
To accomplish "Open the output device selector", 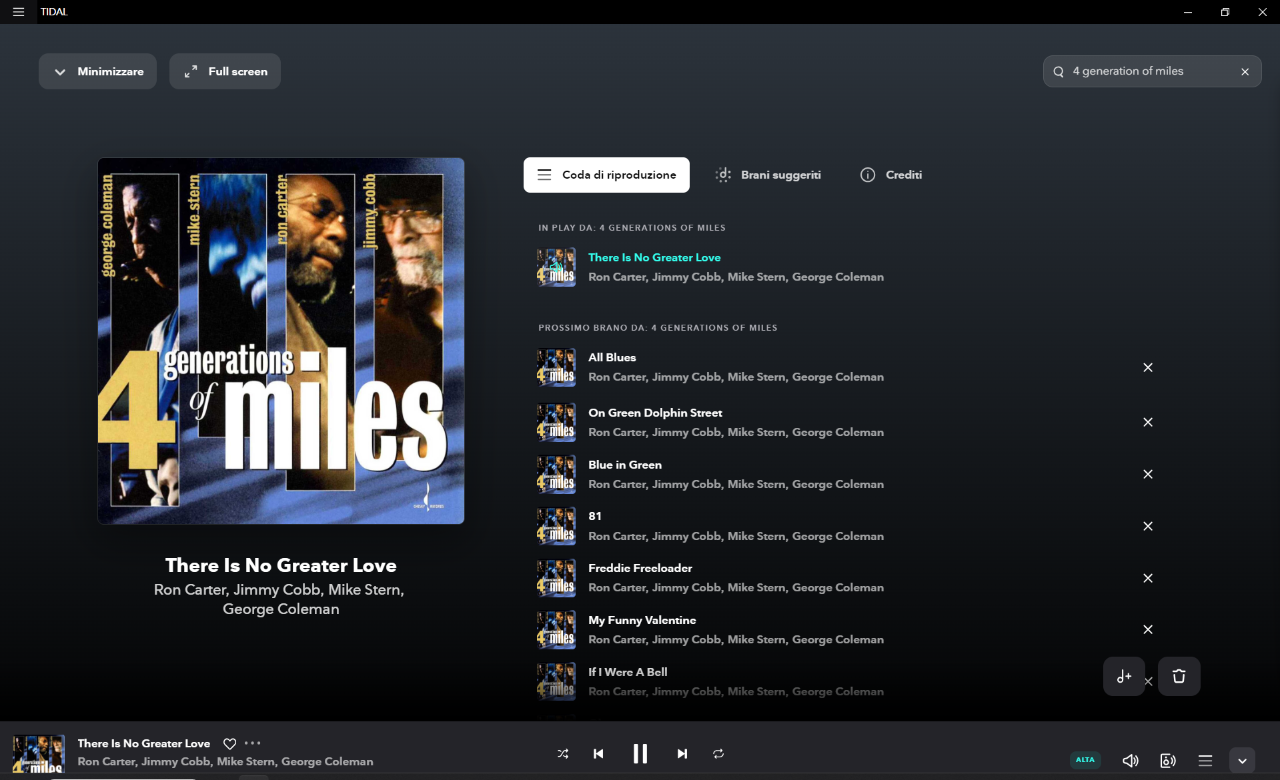I will pyautogui.click(x=1167, y=761).
